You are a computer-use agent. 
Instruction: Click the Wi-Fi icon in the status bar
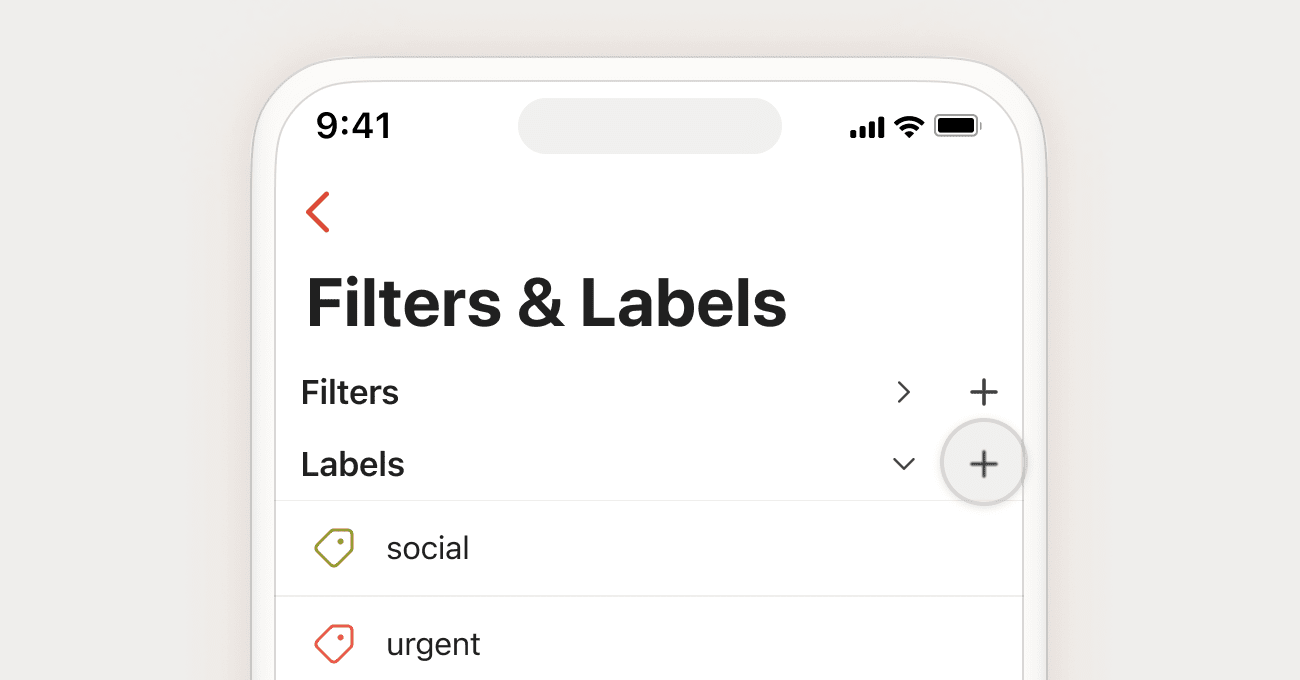tap(908, 126)
